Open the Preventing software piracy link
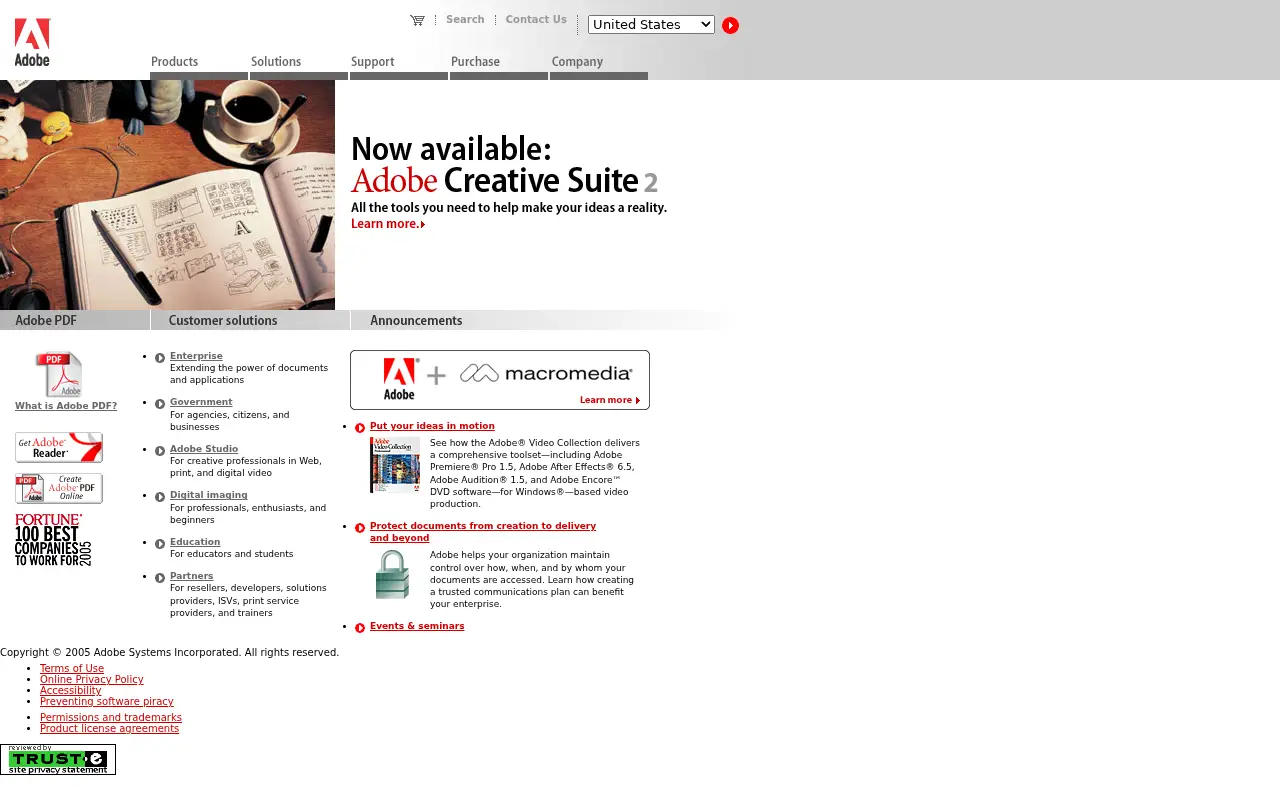The width and height of the screenshot is (1280, 800). 107,702
